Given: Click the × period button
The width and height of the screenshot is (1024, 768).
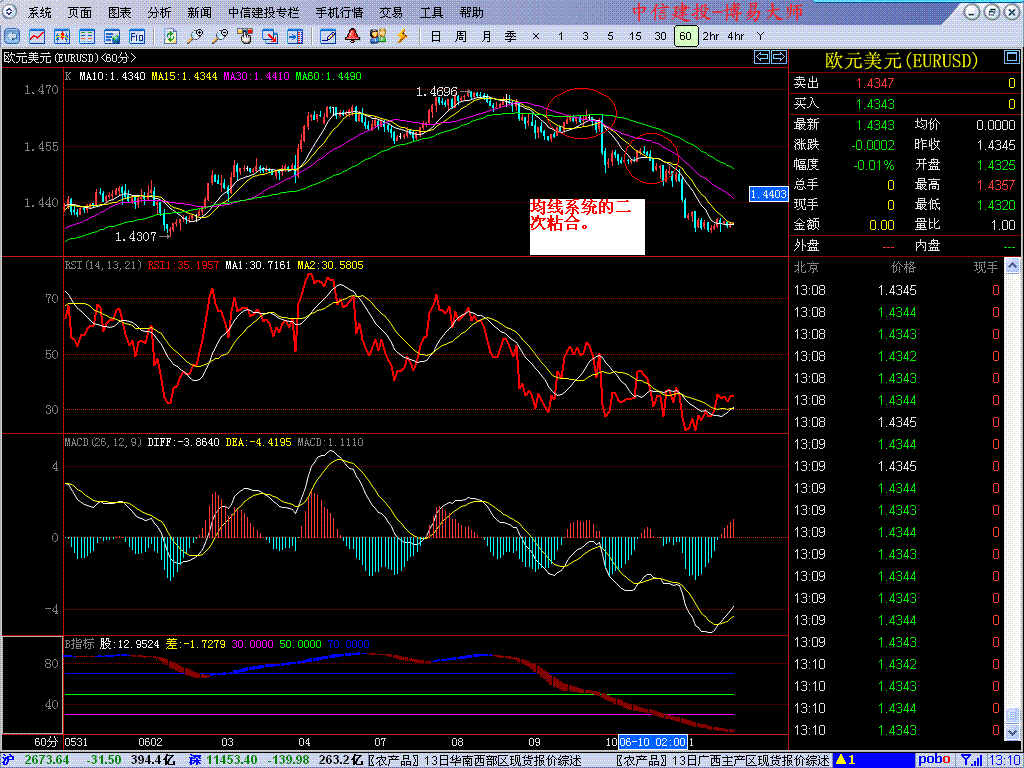Looking at the screenshot, I should pos(536,36).
